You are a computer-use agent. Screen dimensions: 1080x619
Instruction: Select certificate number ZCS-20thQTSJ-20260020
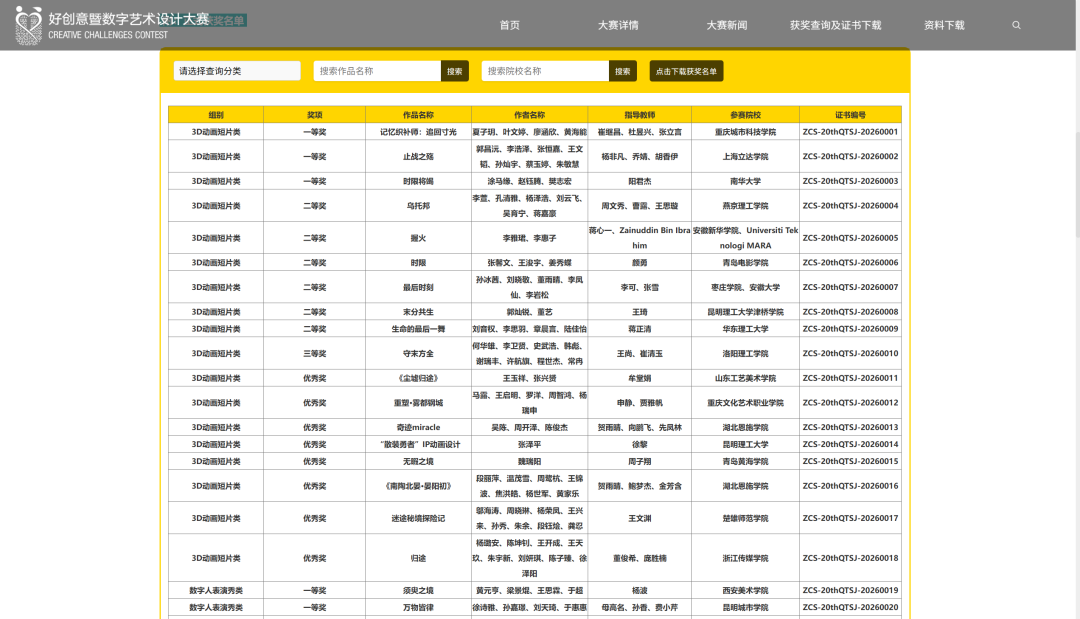(x=851, y=607)
